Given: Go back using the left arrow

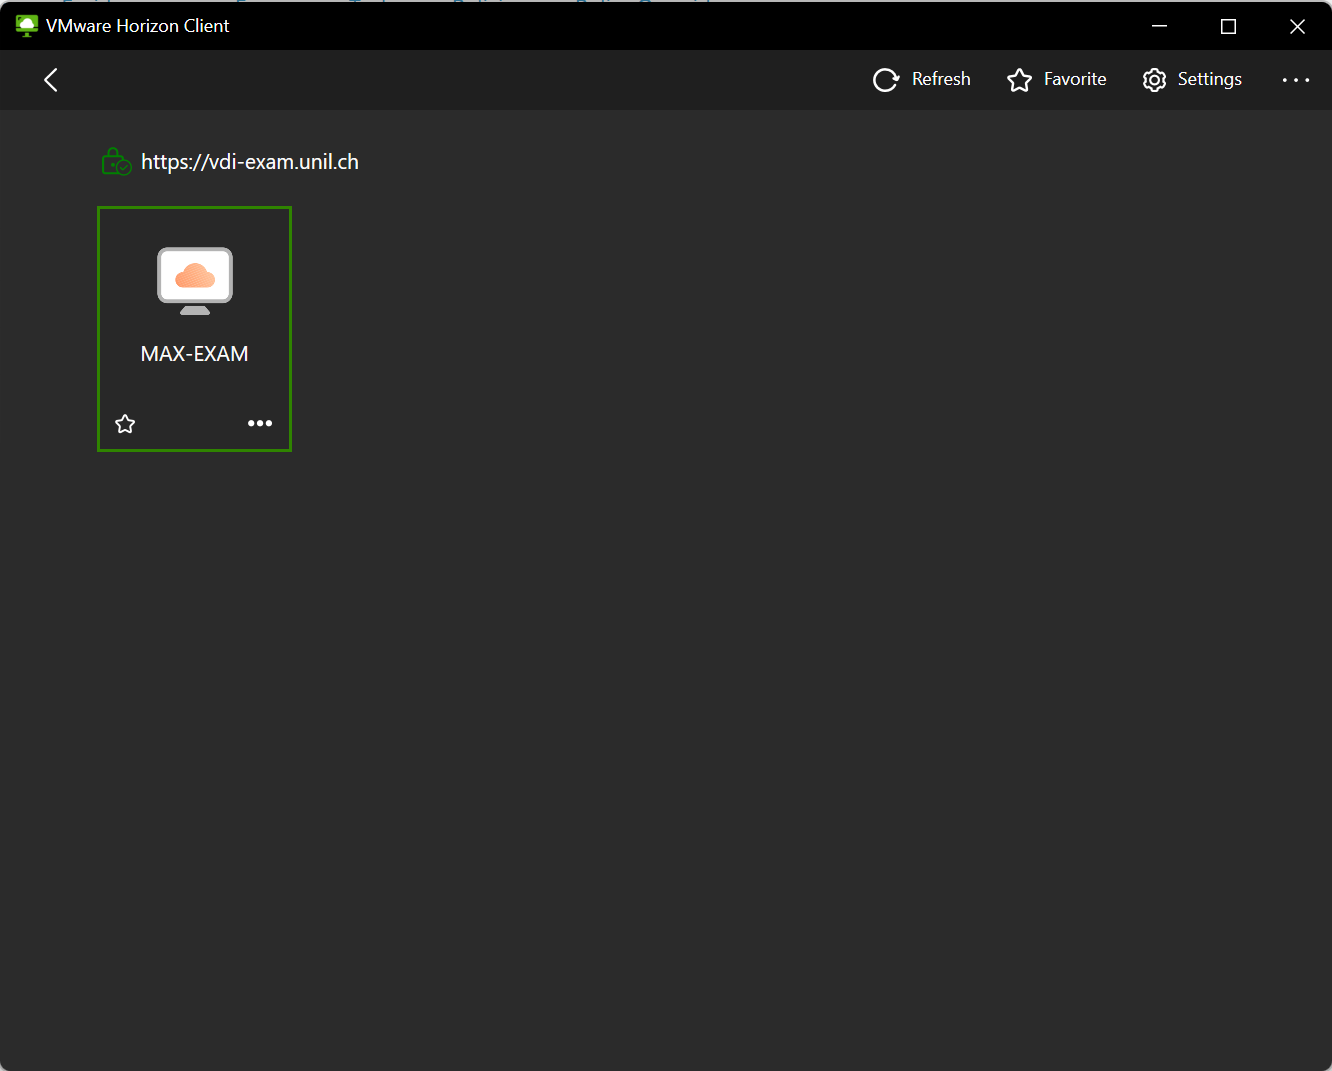Looking at the screenshot, I should [x=51, y=80].
